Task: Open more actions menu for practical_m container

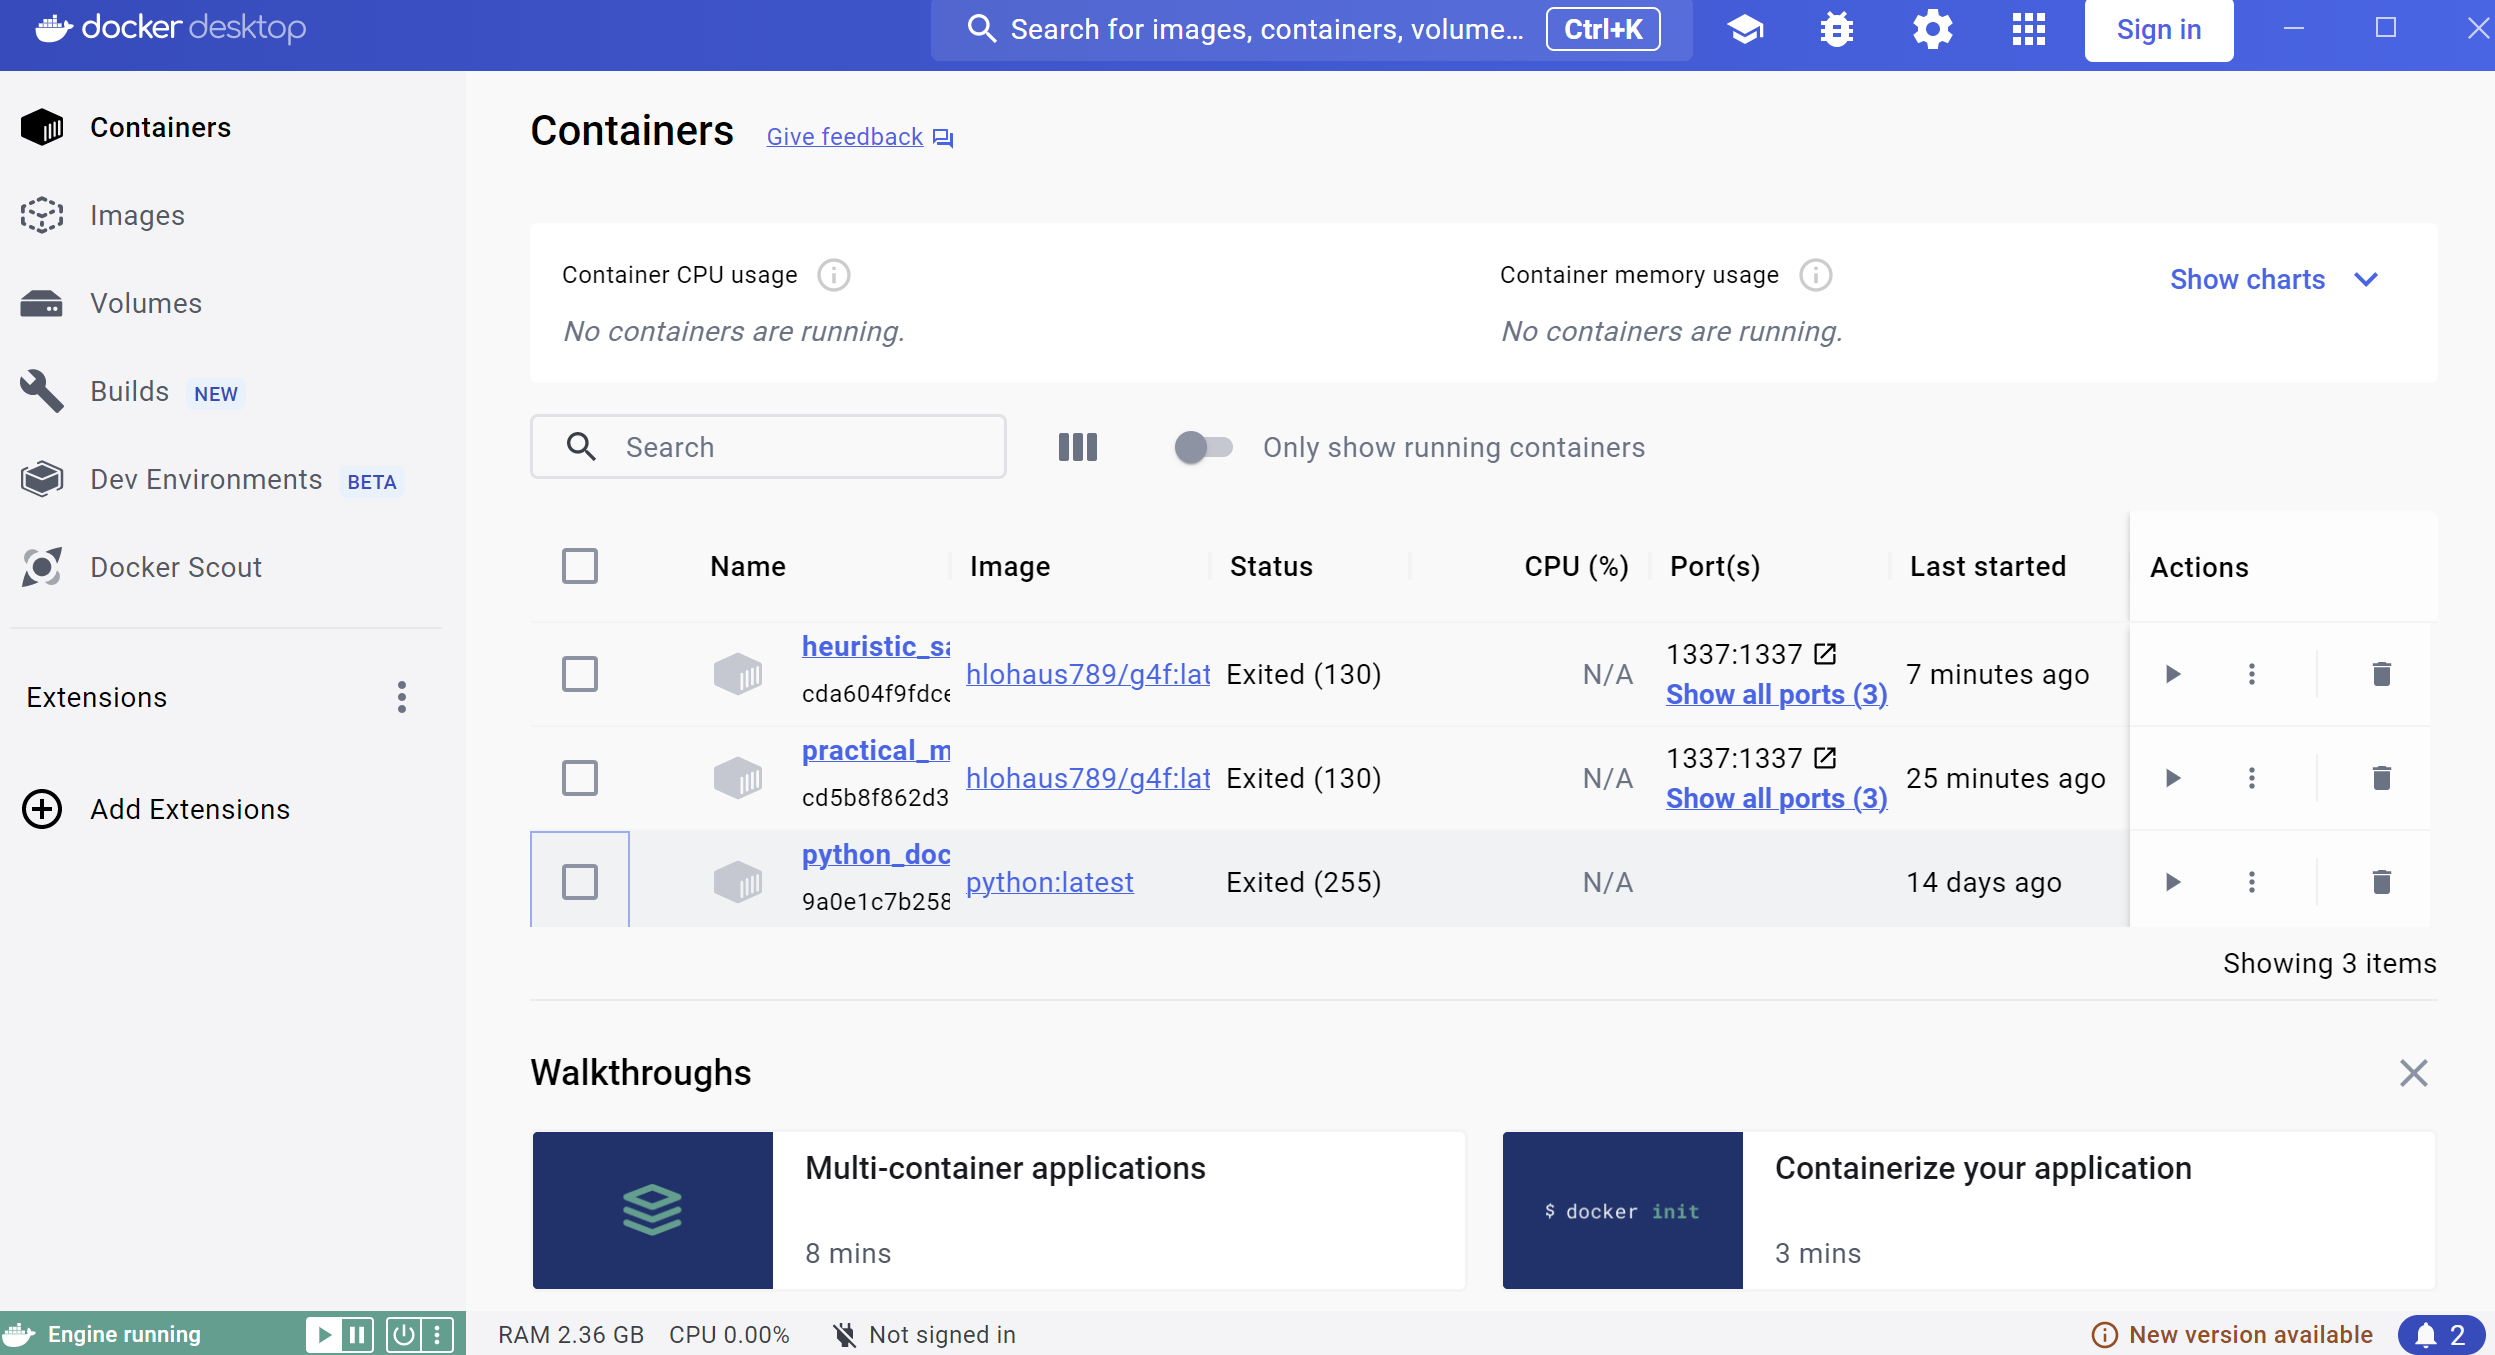Action: [2251, 778]
